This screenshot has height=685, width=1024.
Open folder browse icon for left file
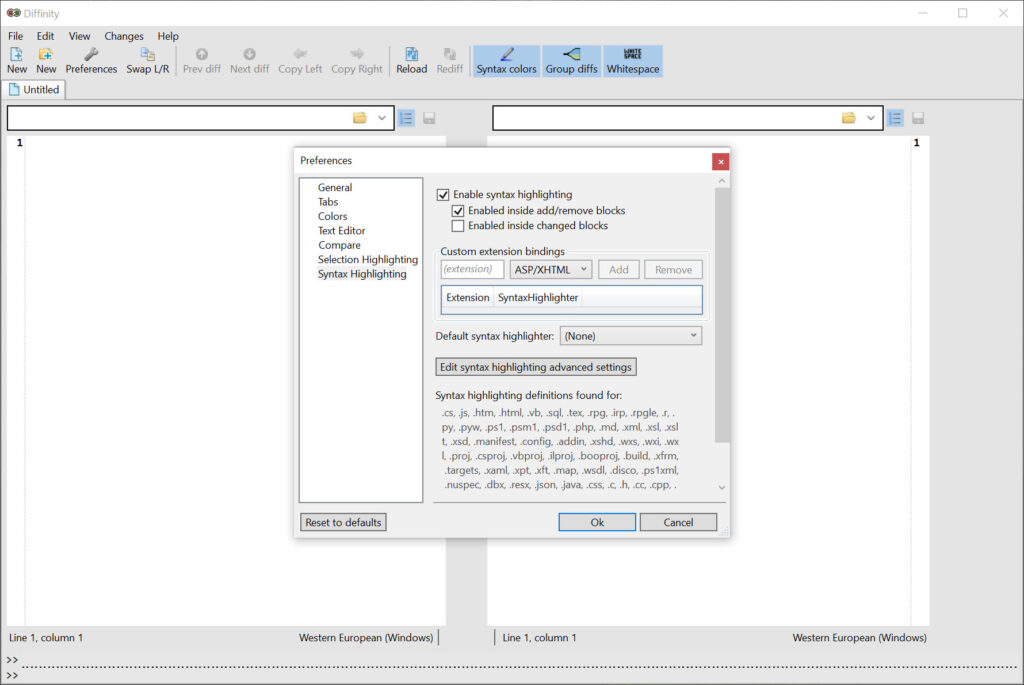pyautogui.click(x=360, y=118)
